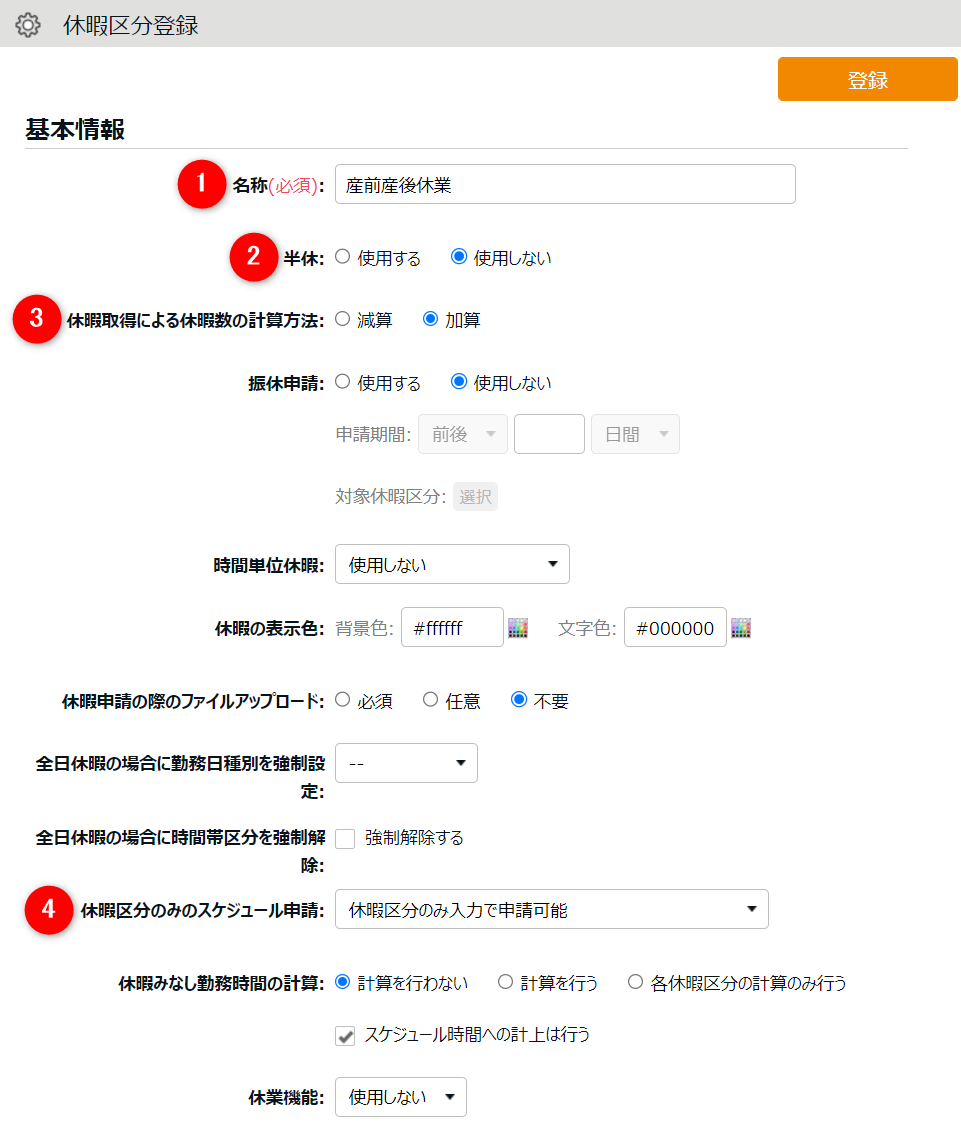Open the 勤務日種別 forced setting dropdown

tap(406, 763)
